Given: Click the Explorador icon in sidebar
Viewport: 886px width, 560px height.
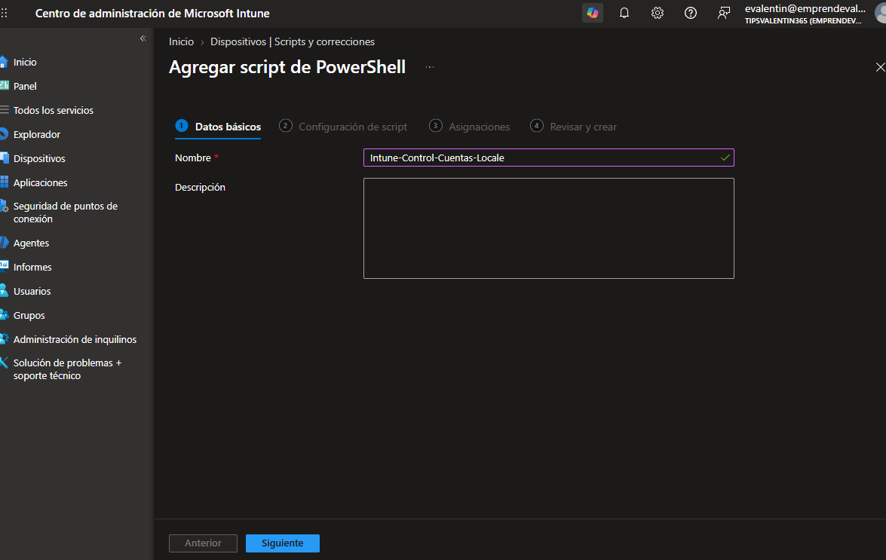Looking at the screenshot, I should (4, 134).
